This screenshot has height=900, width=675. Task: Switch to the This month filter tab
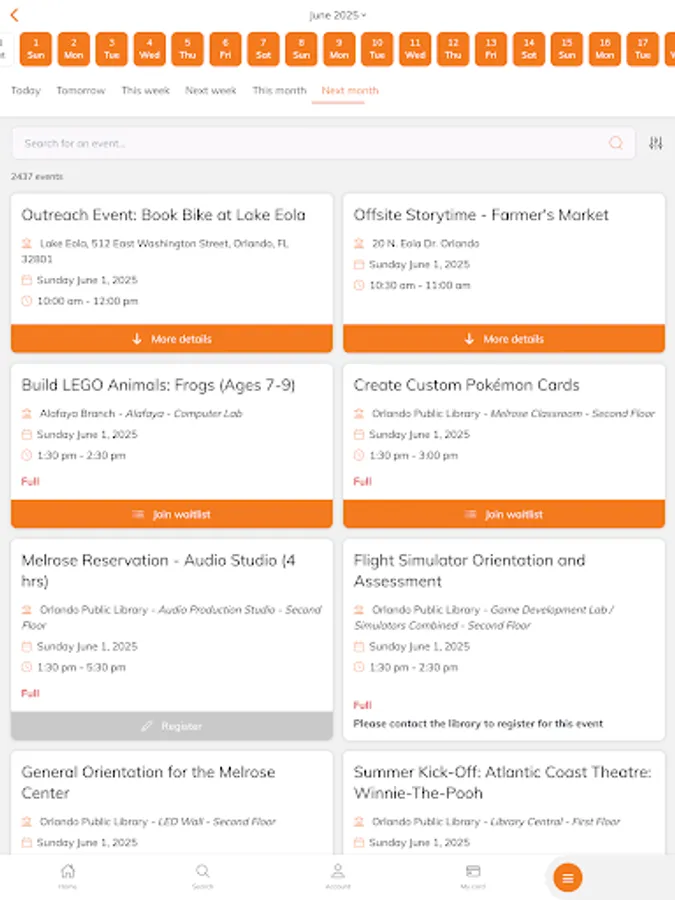pos(279,90)
